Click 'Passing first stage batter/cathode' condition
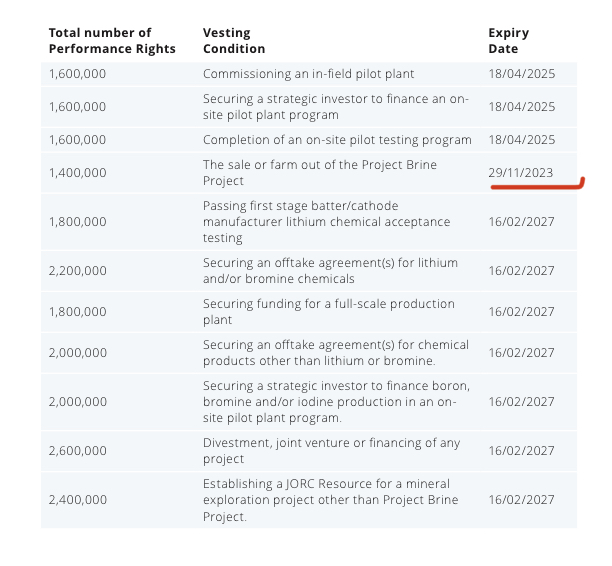Screen dimensions: 612x566 point(326,221)
